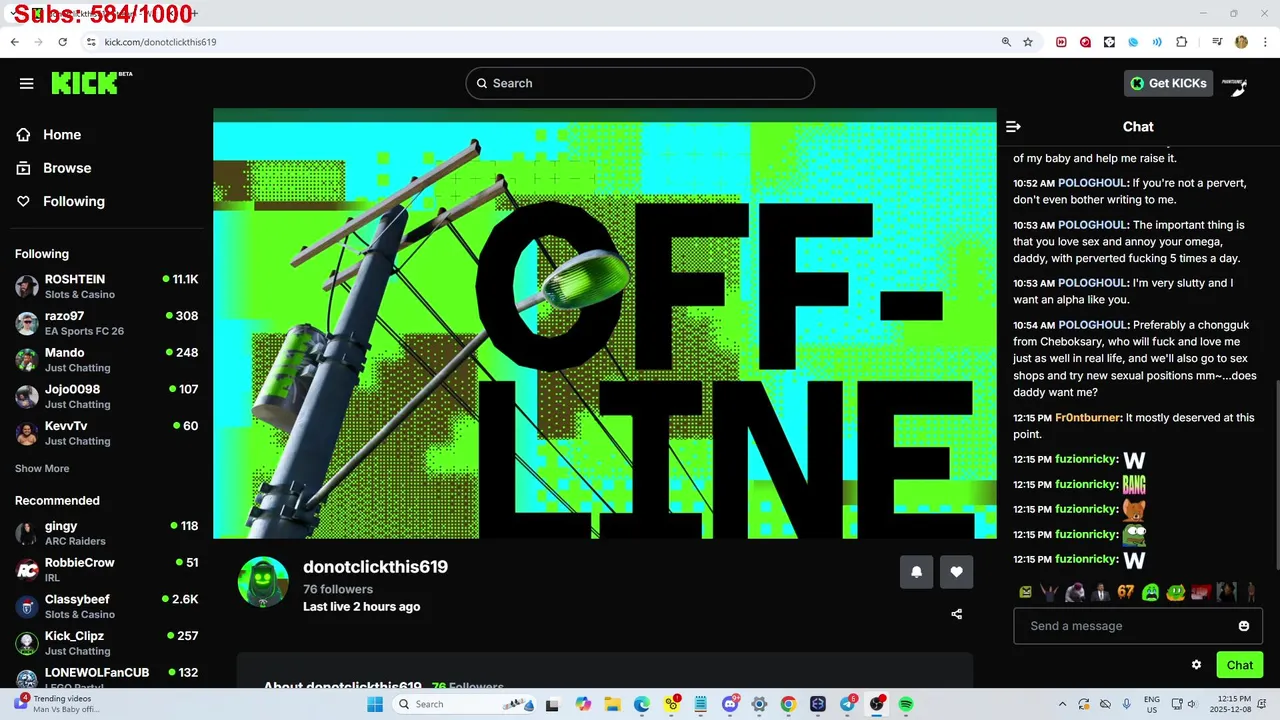Open File Explorer from taskbar

click(x=612, y=704)
